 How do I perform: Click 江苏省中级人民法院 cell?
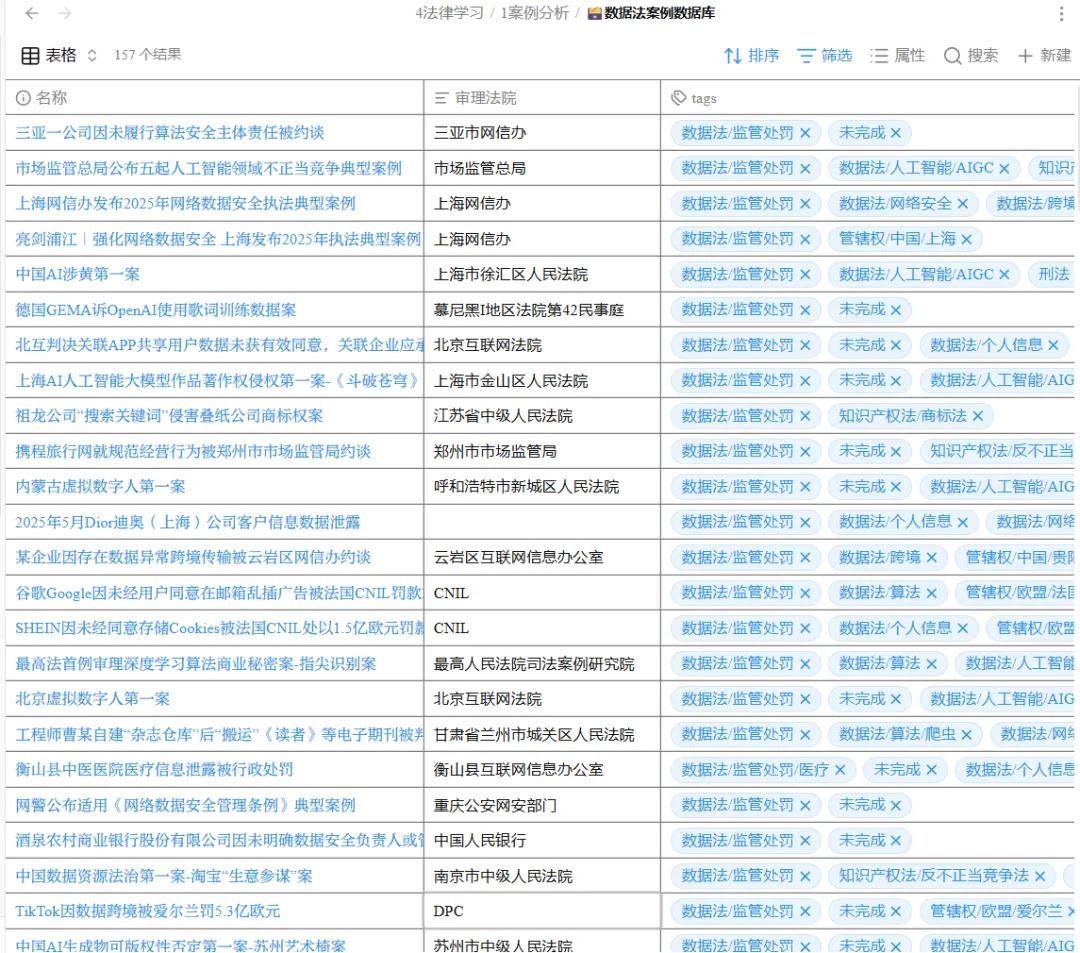pyautogui.click(x=542, y=416)
